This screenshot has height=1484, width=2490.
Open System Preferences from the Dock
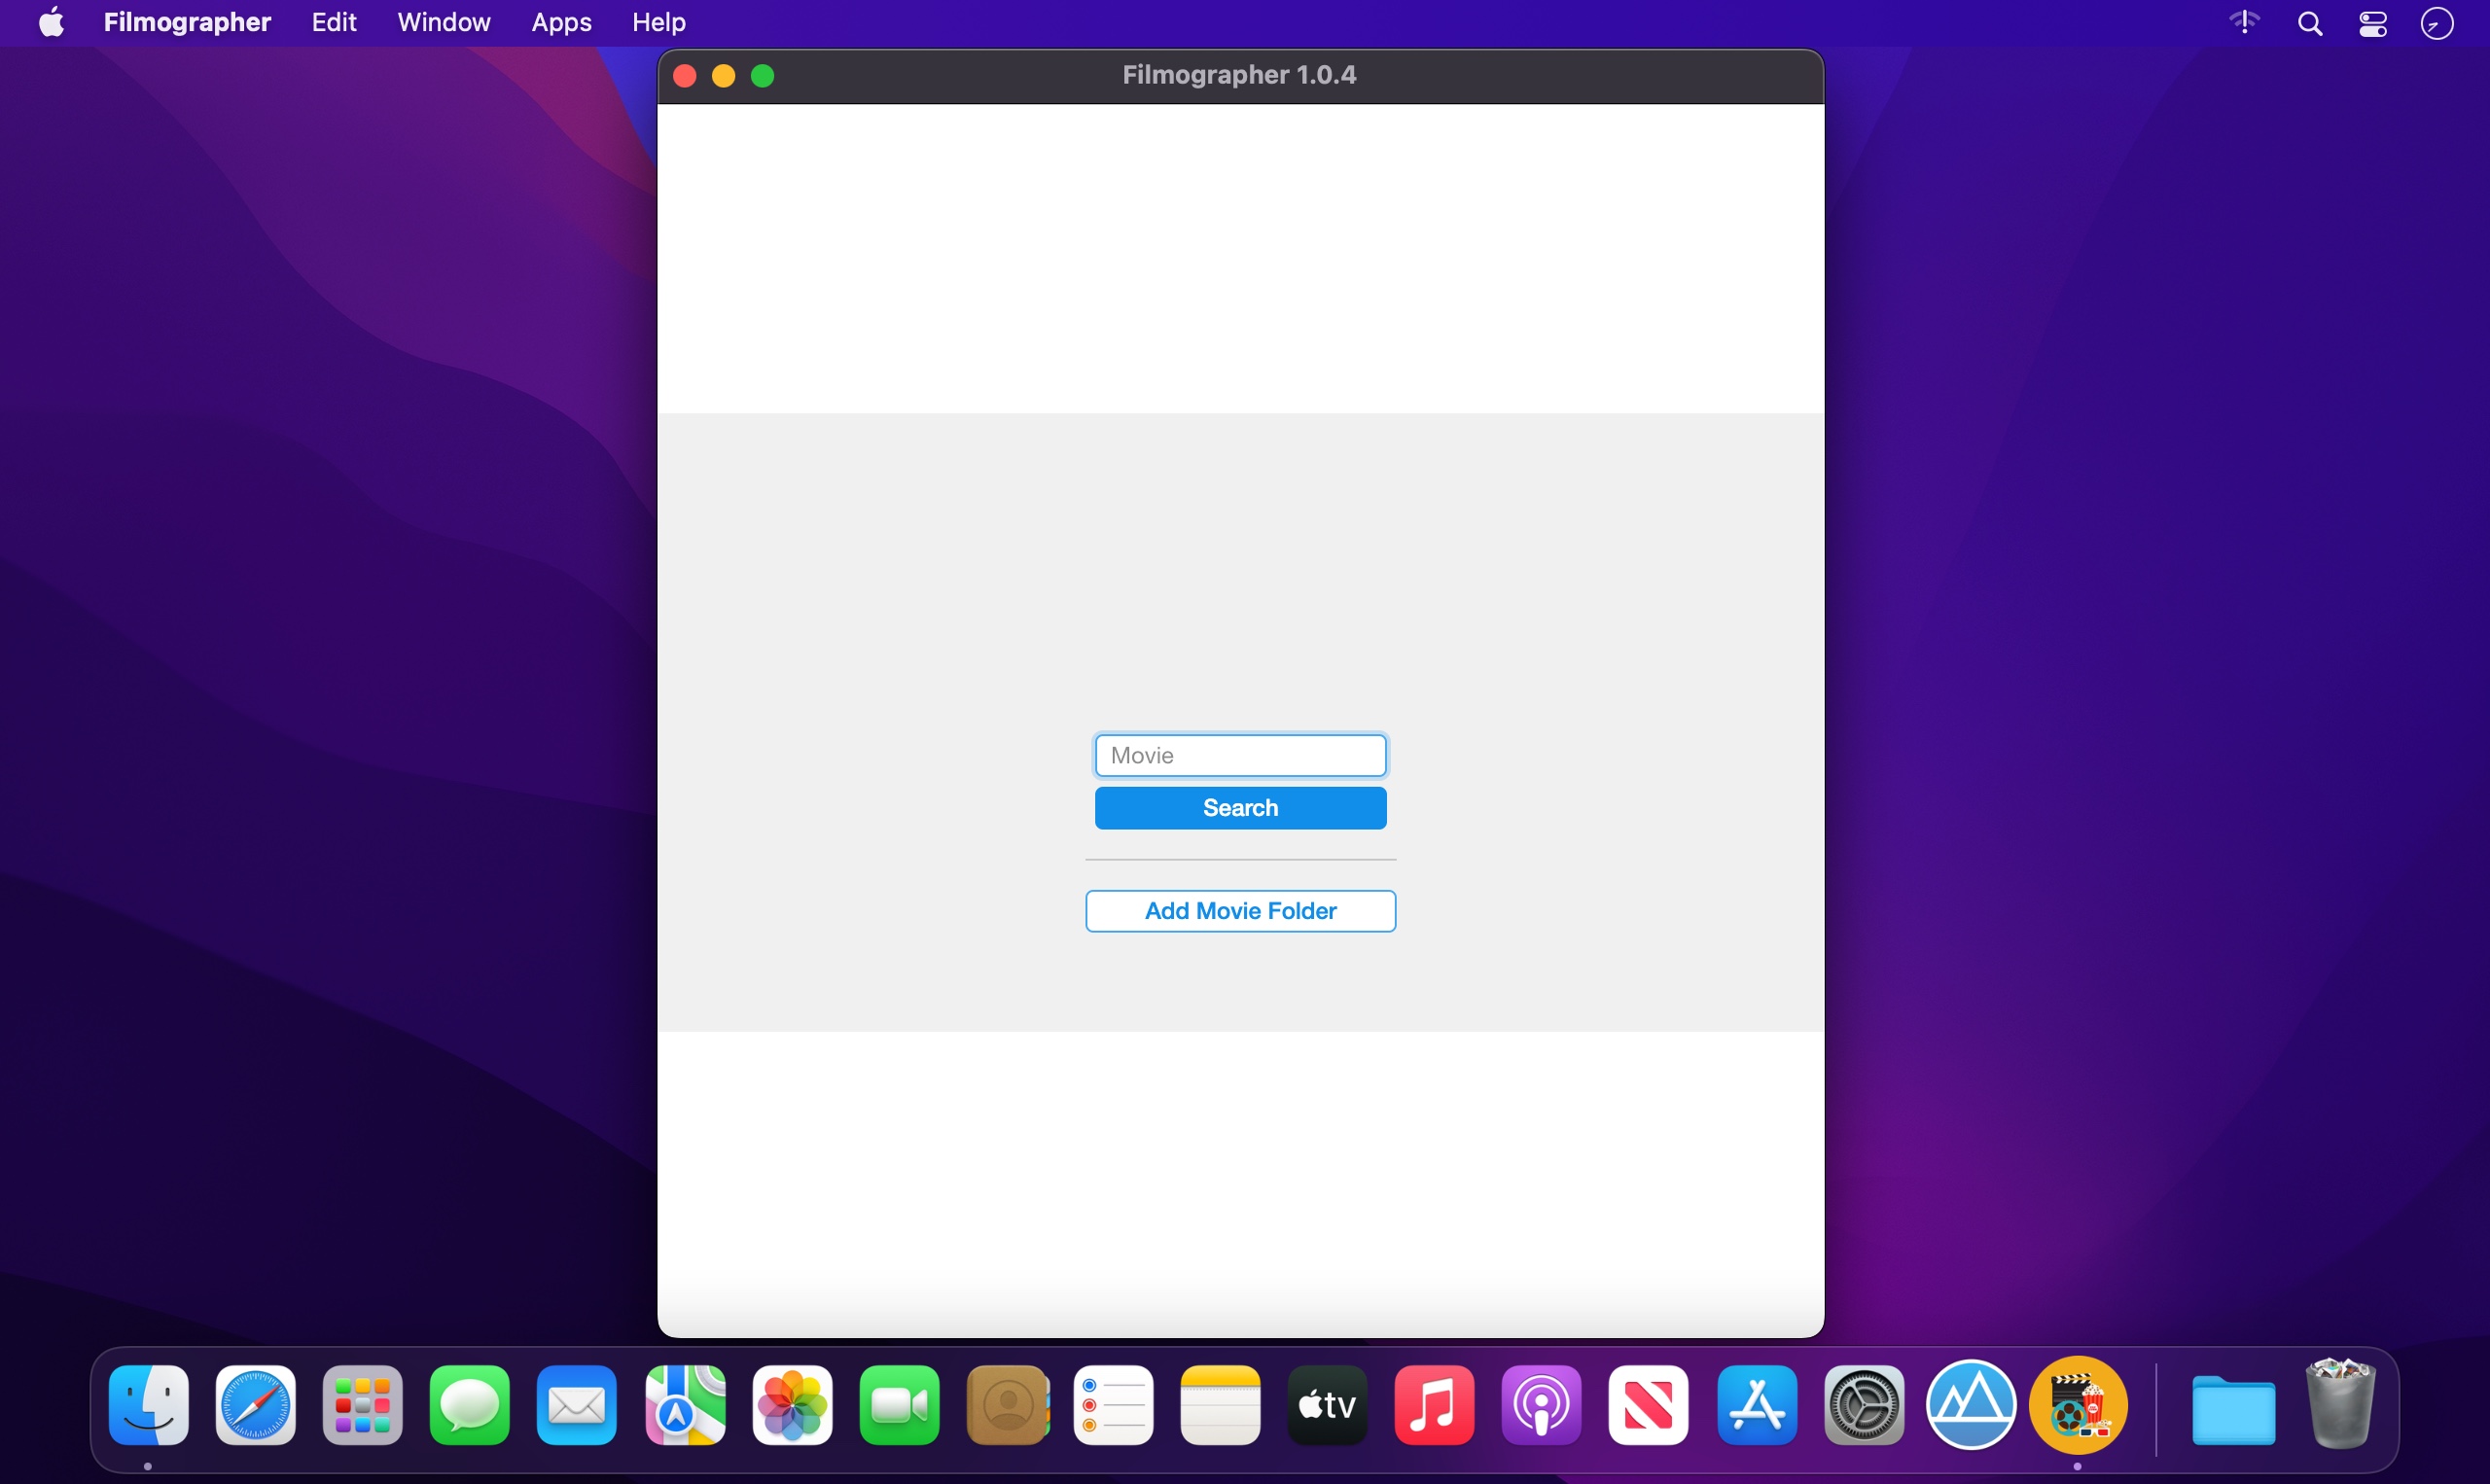(x=1864, y=1405)
